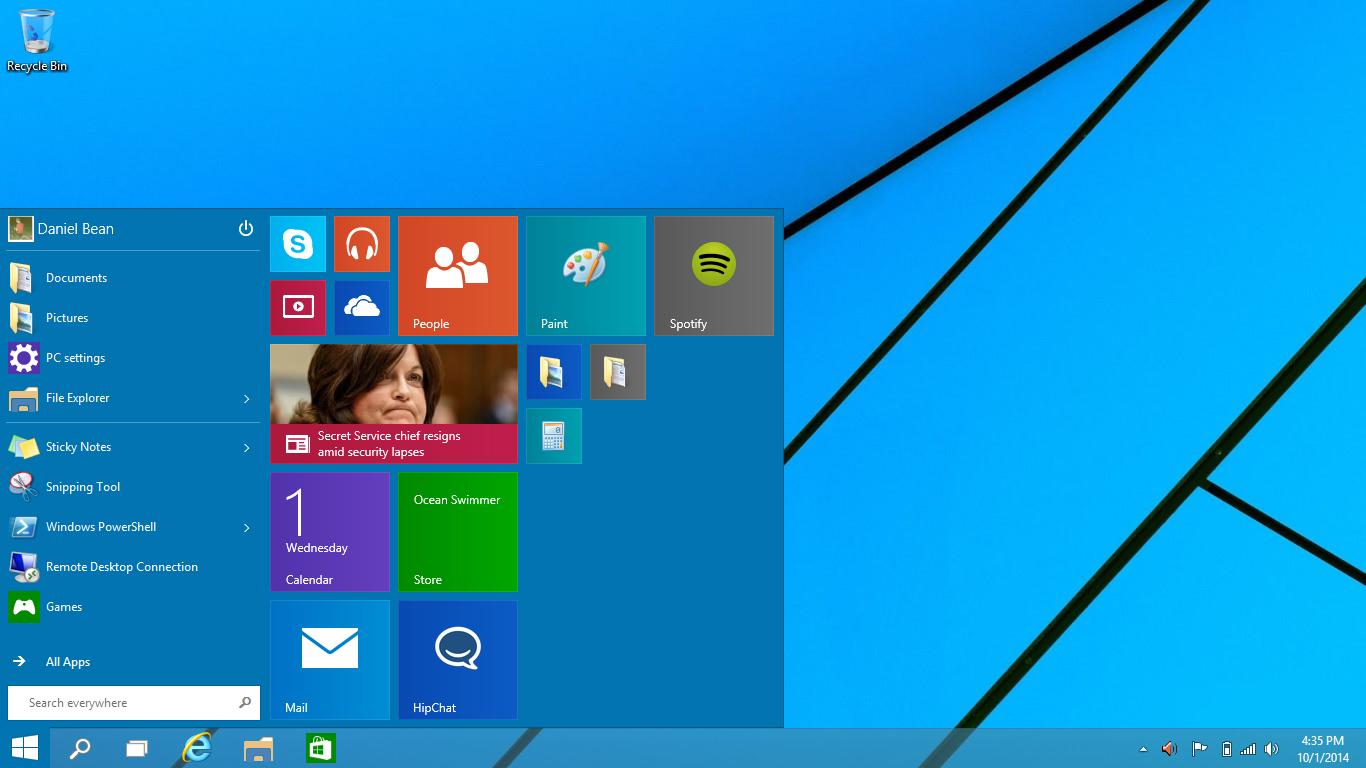
Task: Open the Skype tile
Action: point(298,244)
